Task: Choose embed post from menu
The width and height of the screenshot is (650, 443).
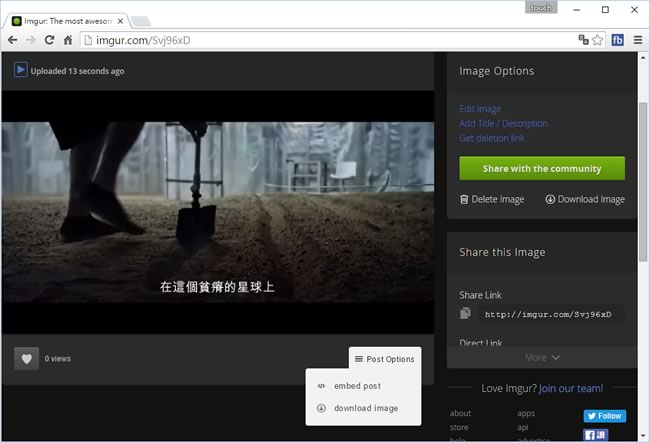Action: pos(357,386)
